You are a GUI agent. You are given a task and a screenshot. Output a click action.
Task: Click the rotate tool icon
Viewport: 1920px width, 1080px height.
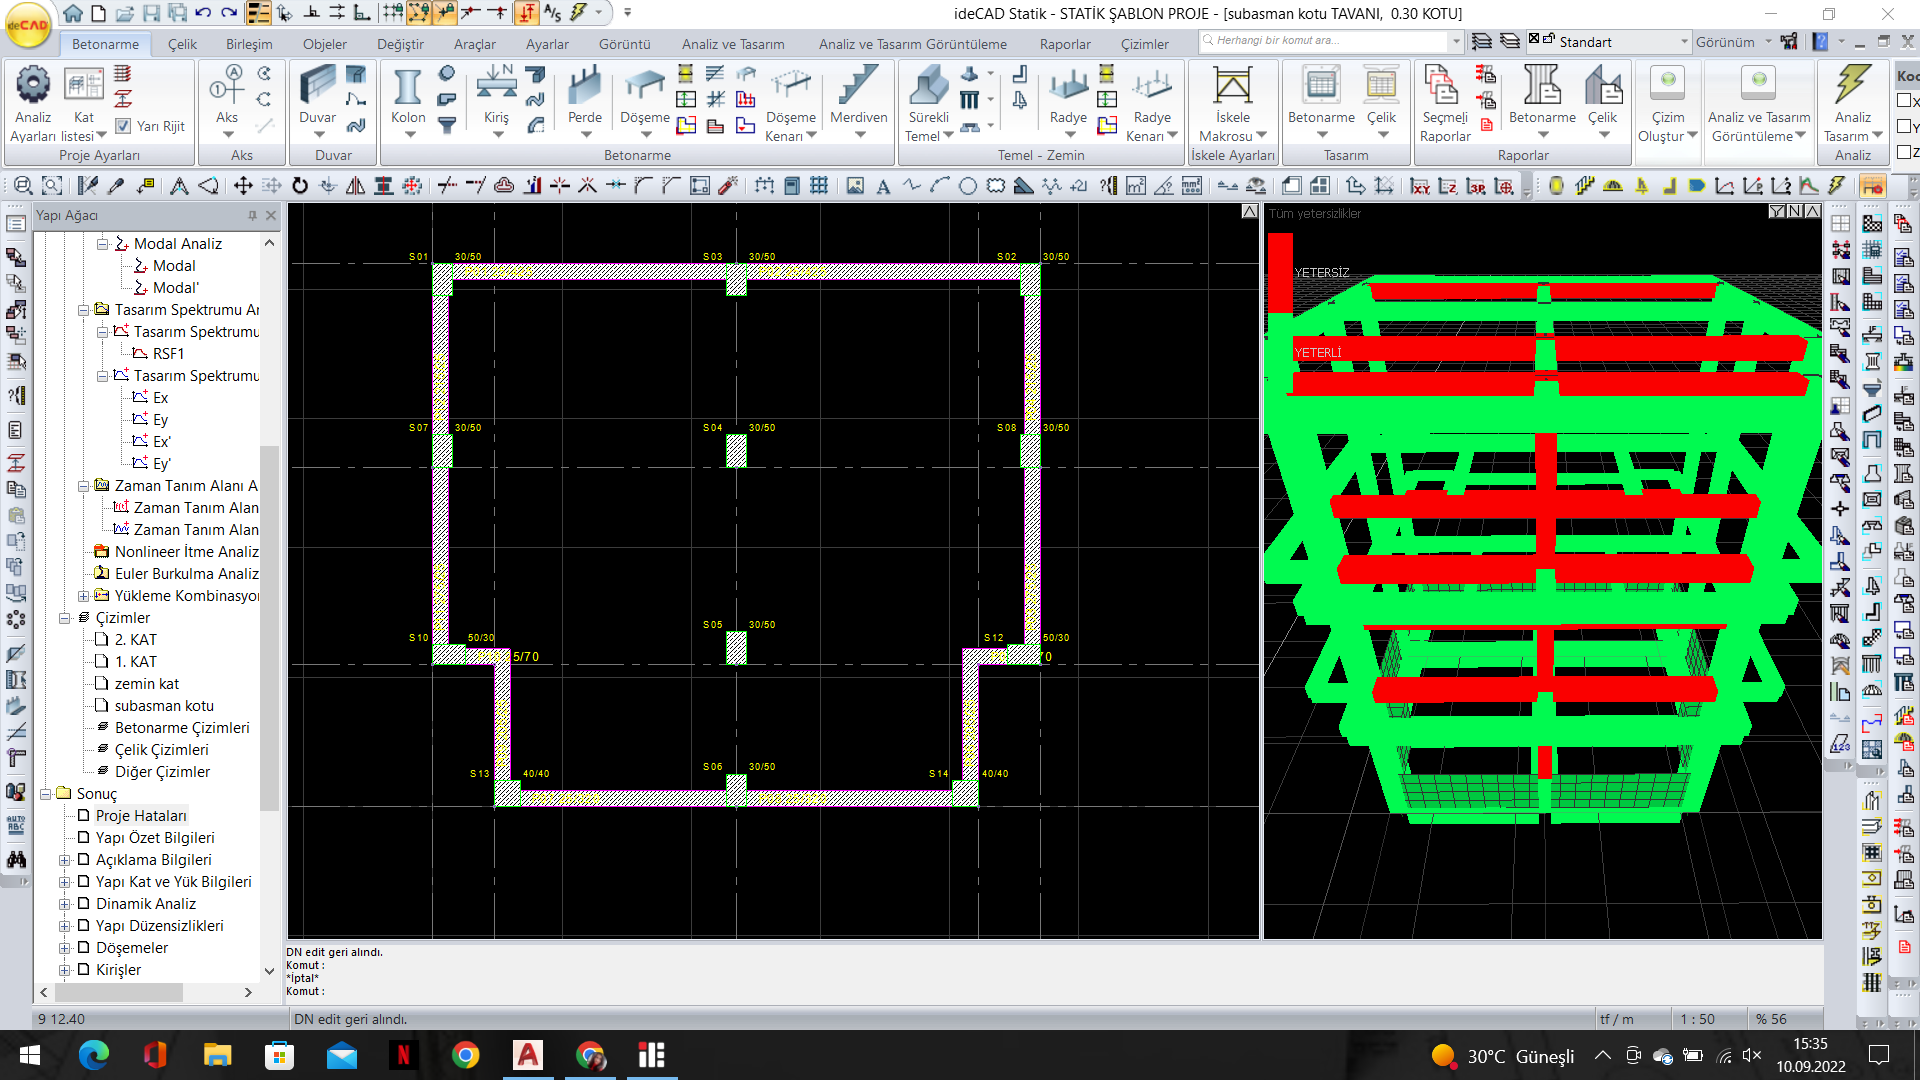300,186
